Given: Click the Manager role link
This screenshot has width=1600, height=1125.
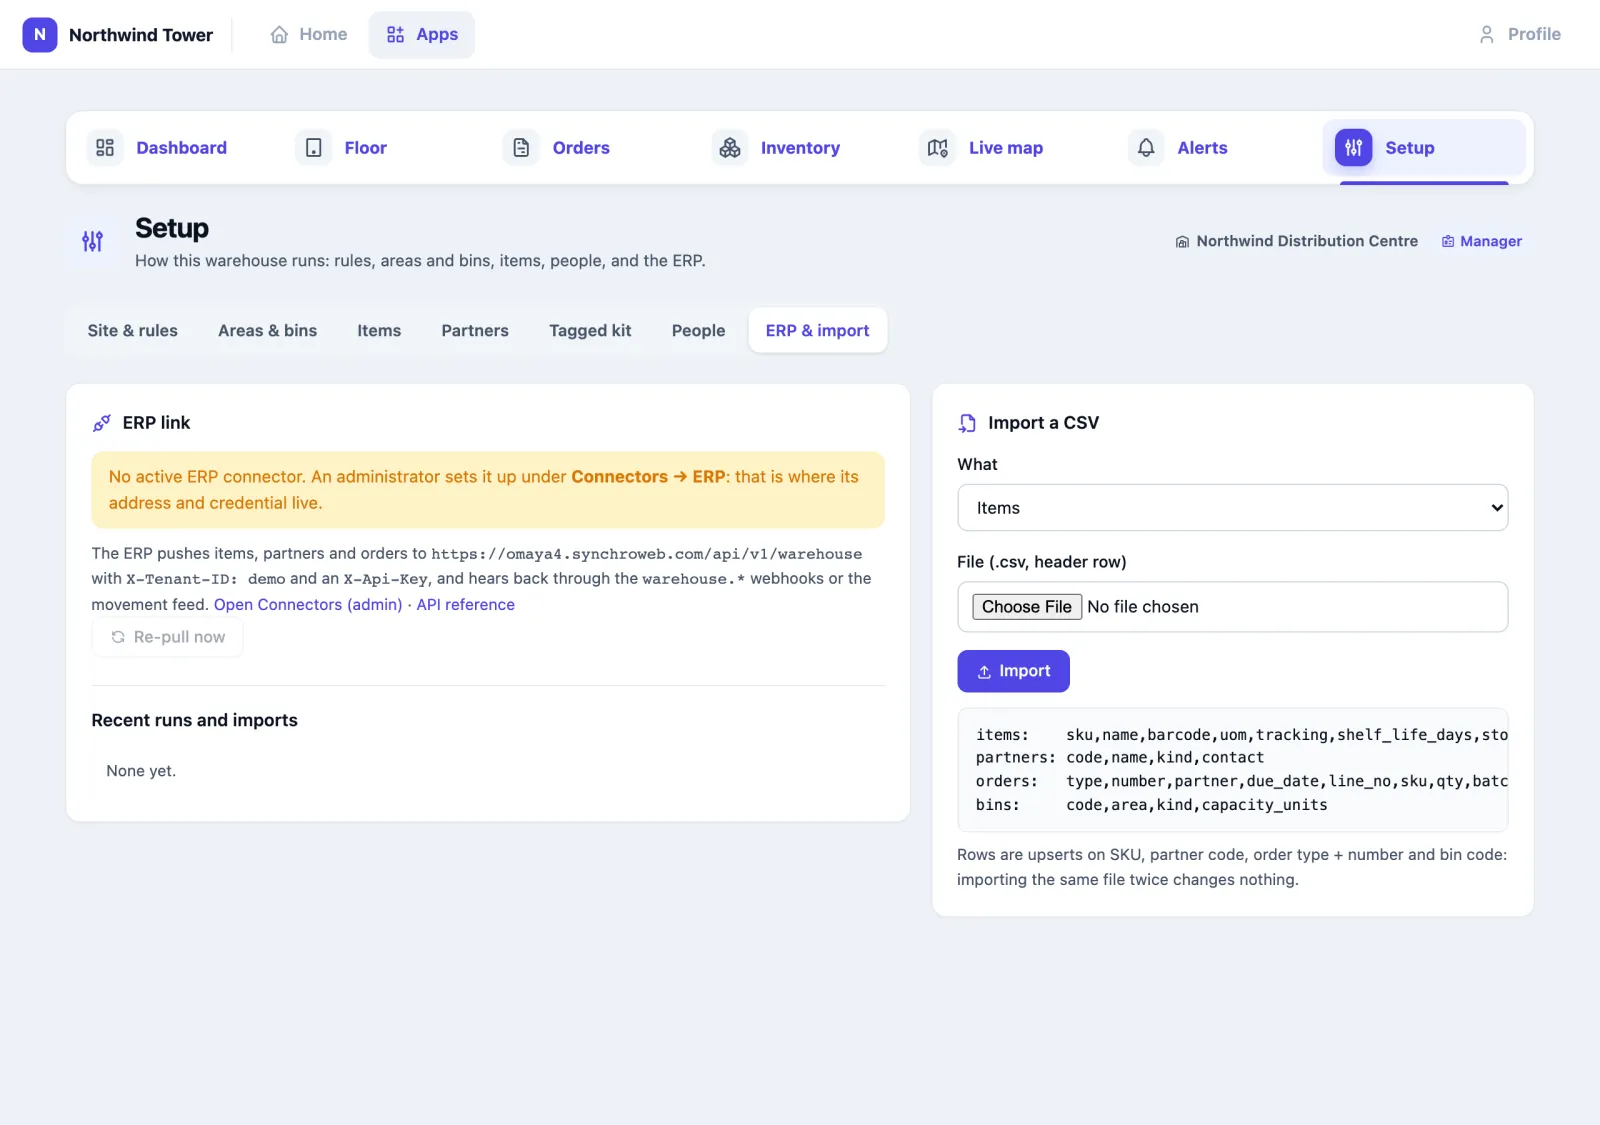Looking at the screenshot, I should click(1481, 242).
